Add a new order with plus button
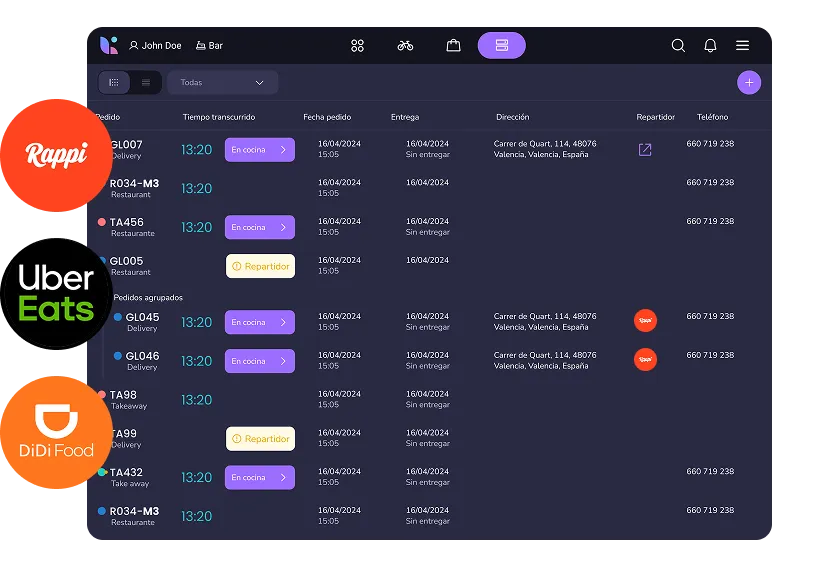 [749, 82]
